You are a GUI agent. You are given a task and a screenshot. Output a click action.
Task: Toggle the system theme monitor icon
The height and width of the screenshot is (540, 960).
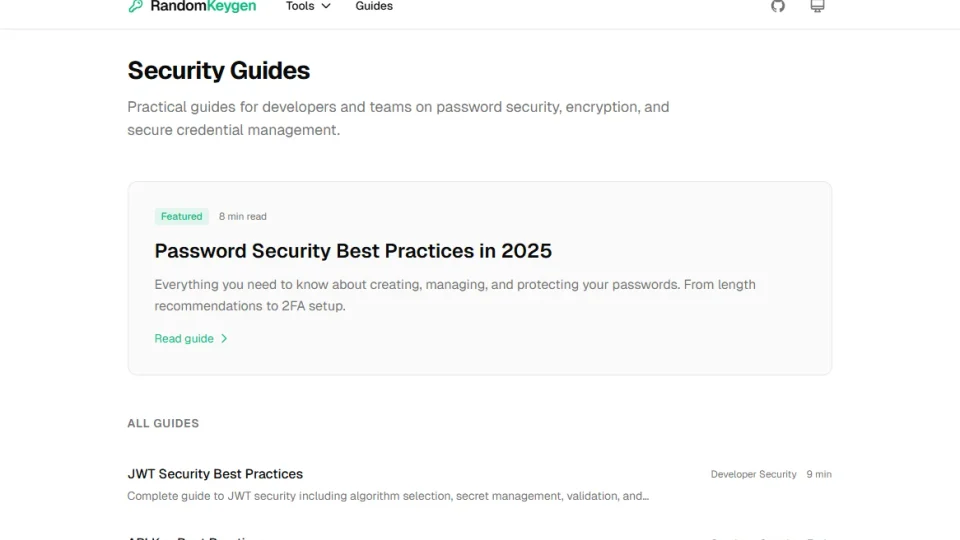tap(817, 6)
